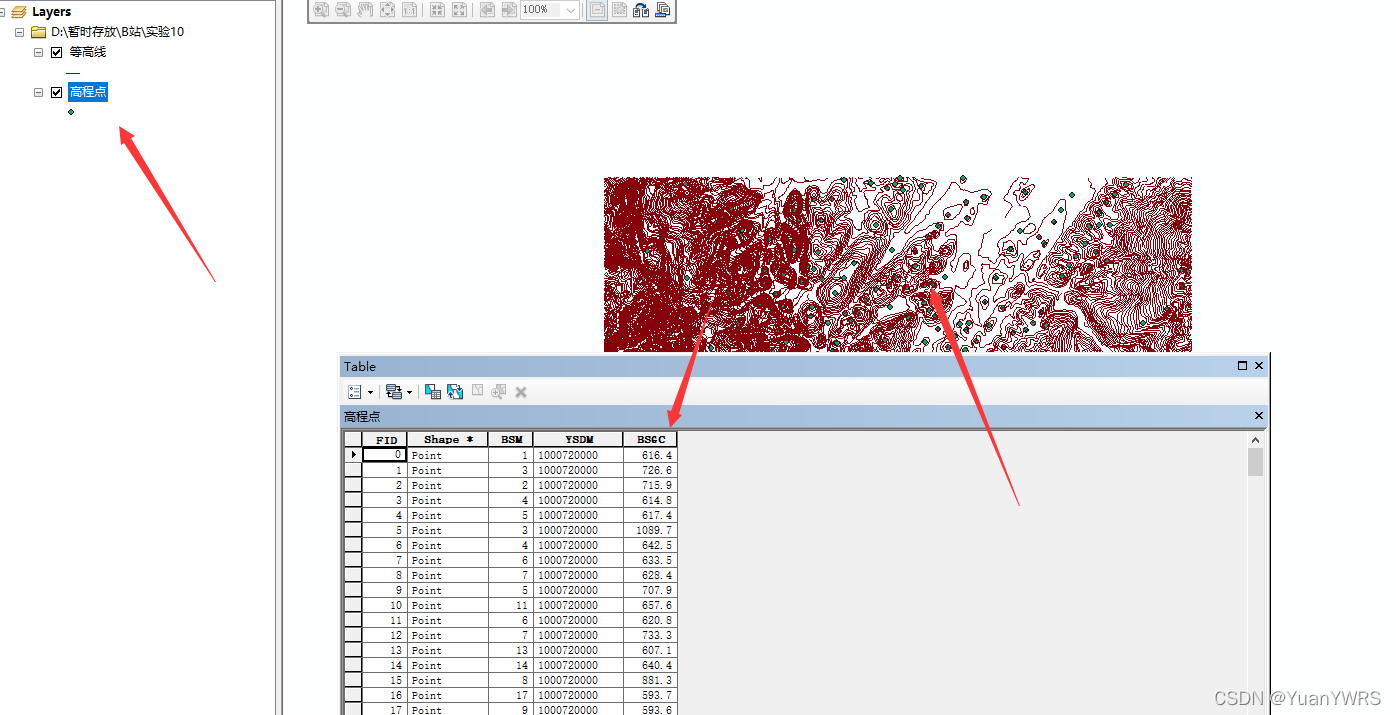Screen dimensions: 1396x715
Task: Click BSM cell with value 17
Action: pyautogui.click(x=511, y=695)
